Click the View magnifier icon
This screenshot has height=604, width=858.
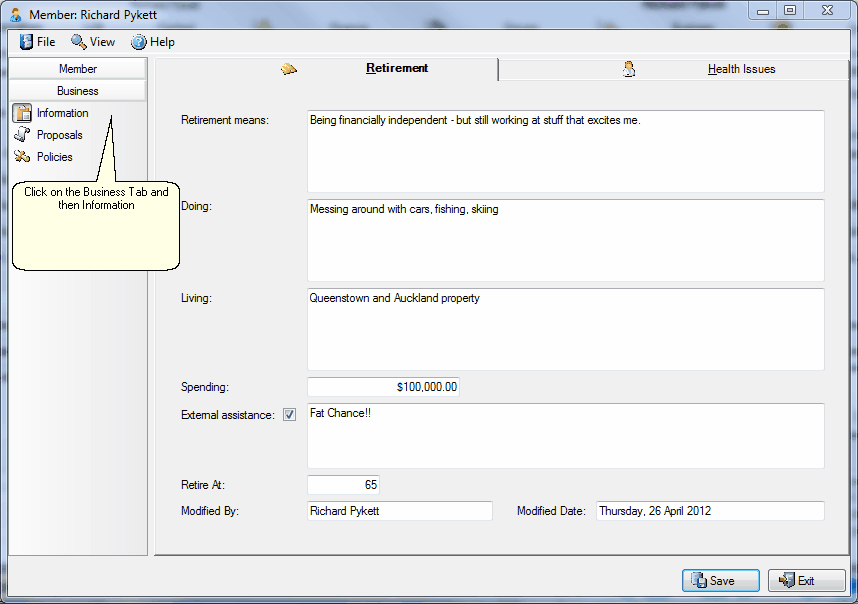point(78,42)
